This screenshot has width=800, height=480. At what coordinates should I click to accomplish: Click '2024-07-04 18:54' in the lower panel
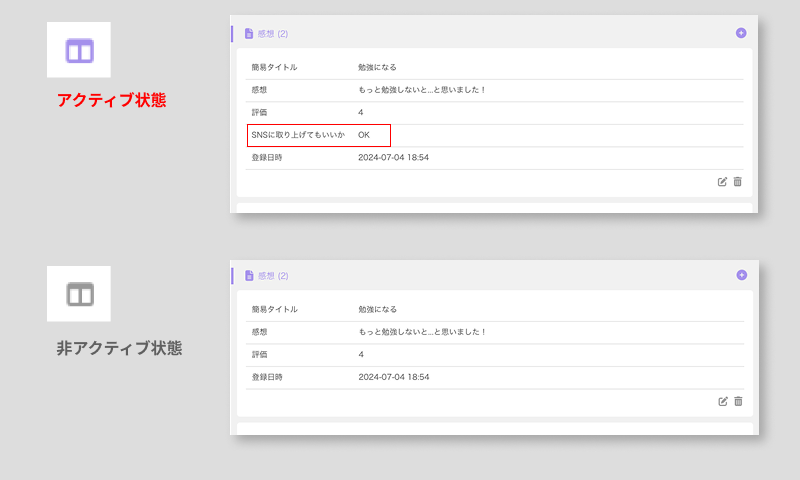coord(394,377)
